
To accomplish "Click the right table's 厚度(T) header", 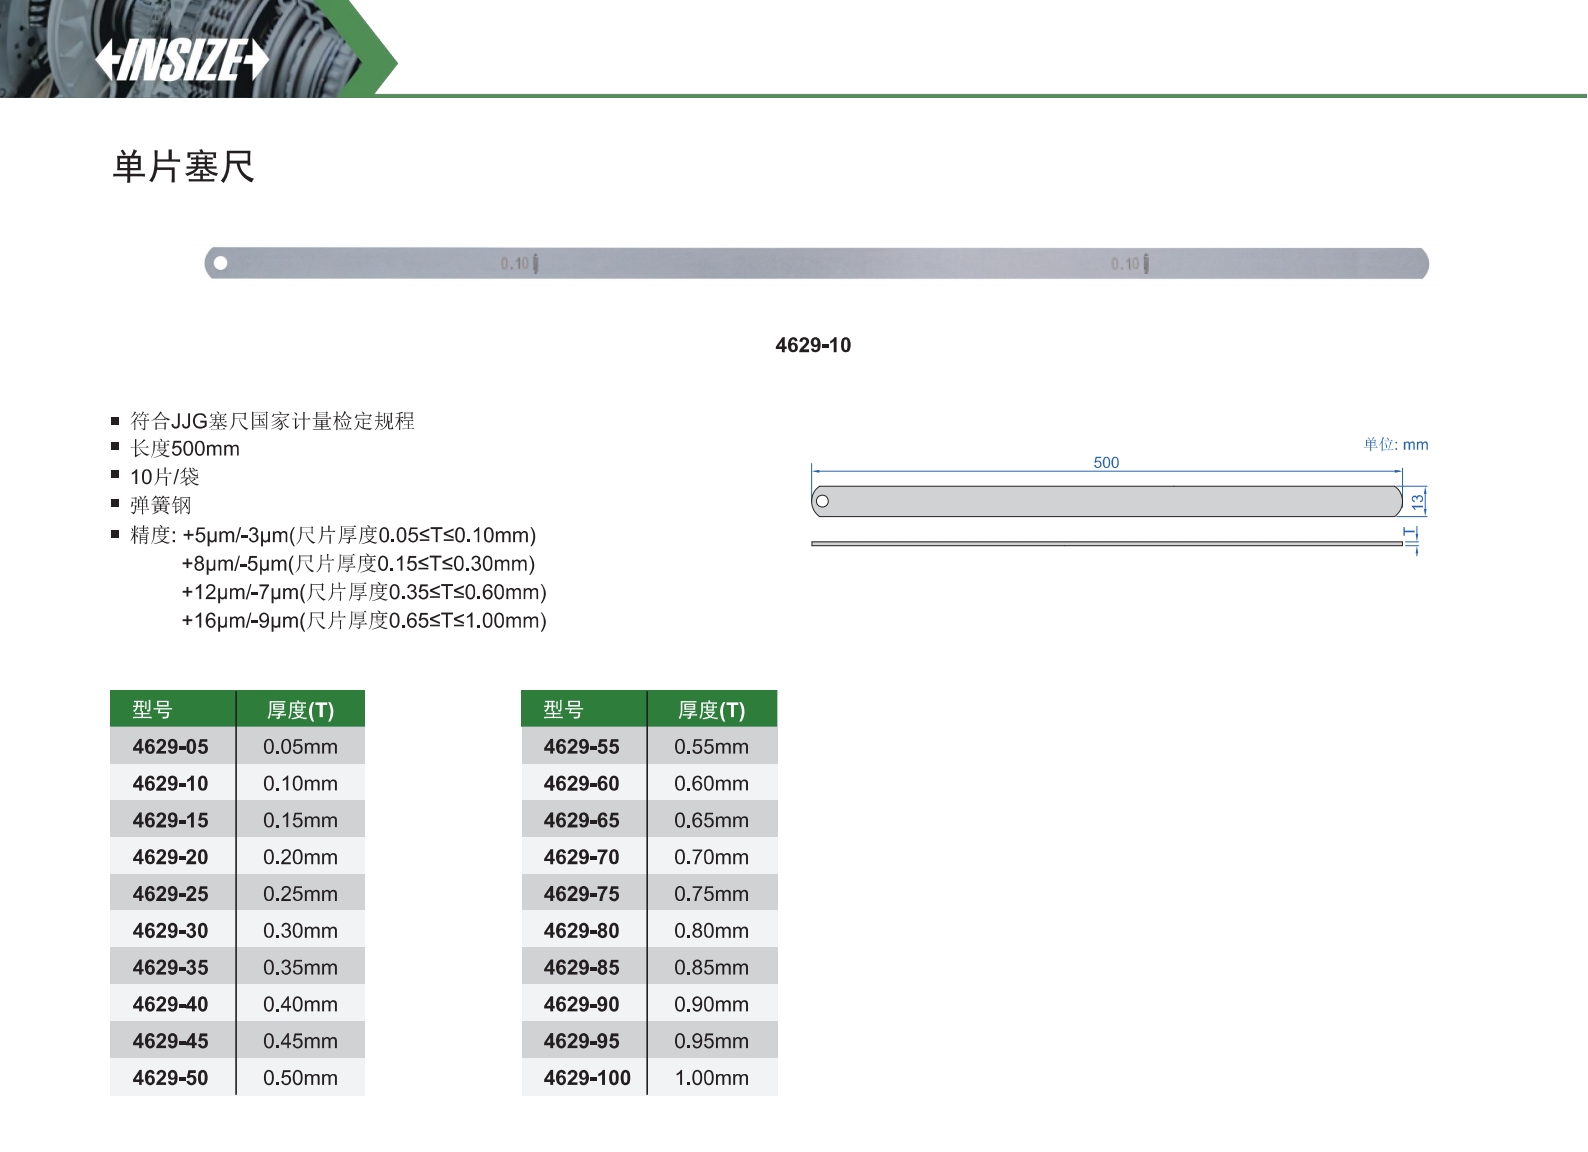I will click(711, 710).
